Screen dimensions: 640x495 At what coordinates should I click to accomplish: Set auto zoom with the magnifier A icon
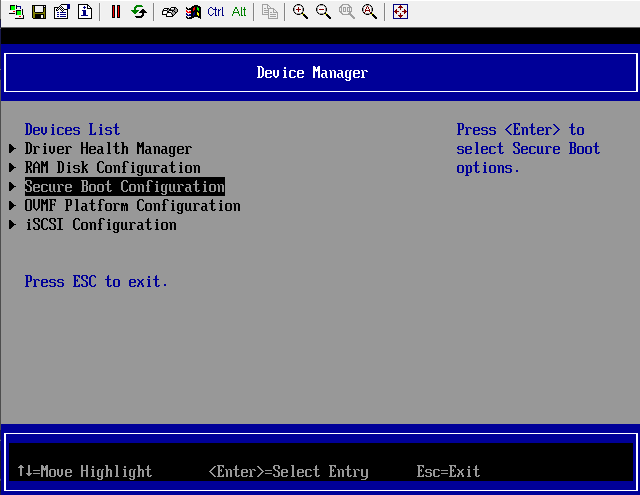(x=369, y=12)
